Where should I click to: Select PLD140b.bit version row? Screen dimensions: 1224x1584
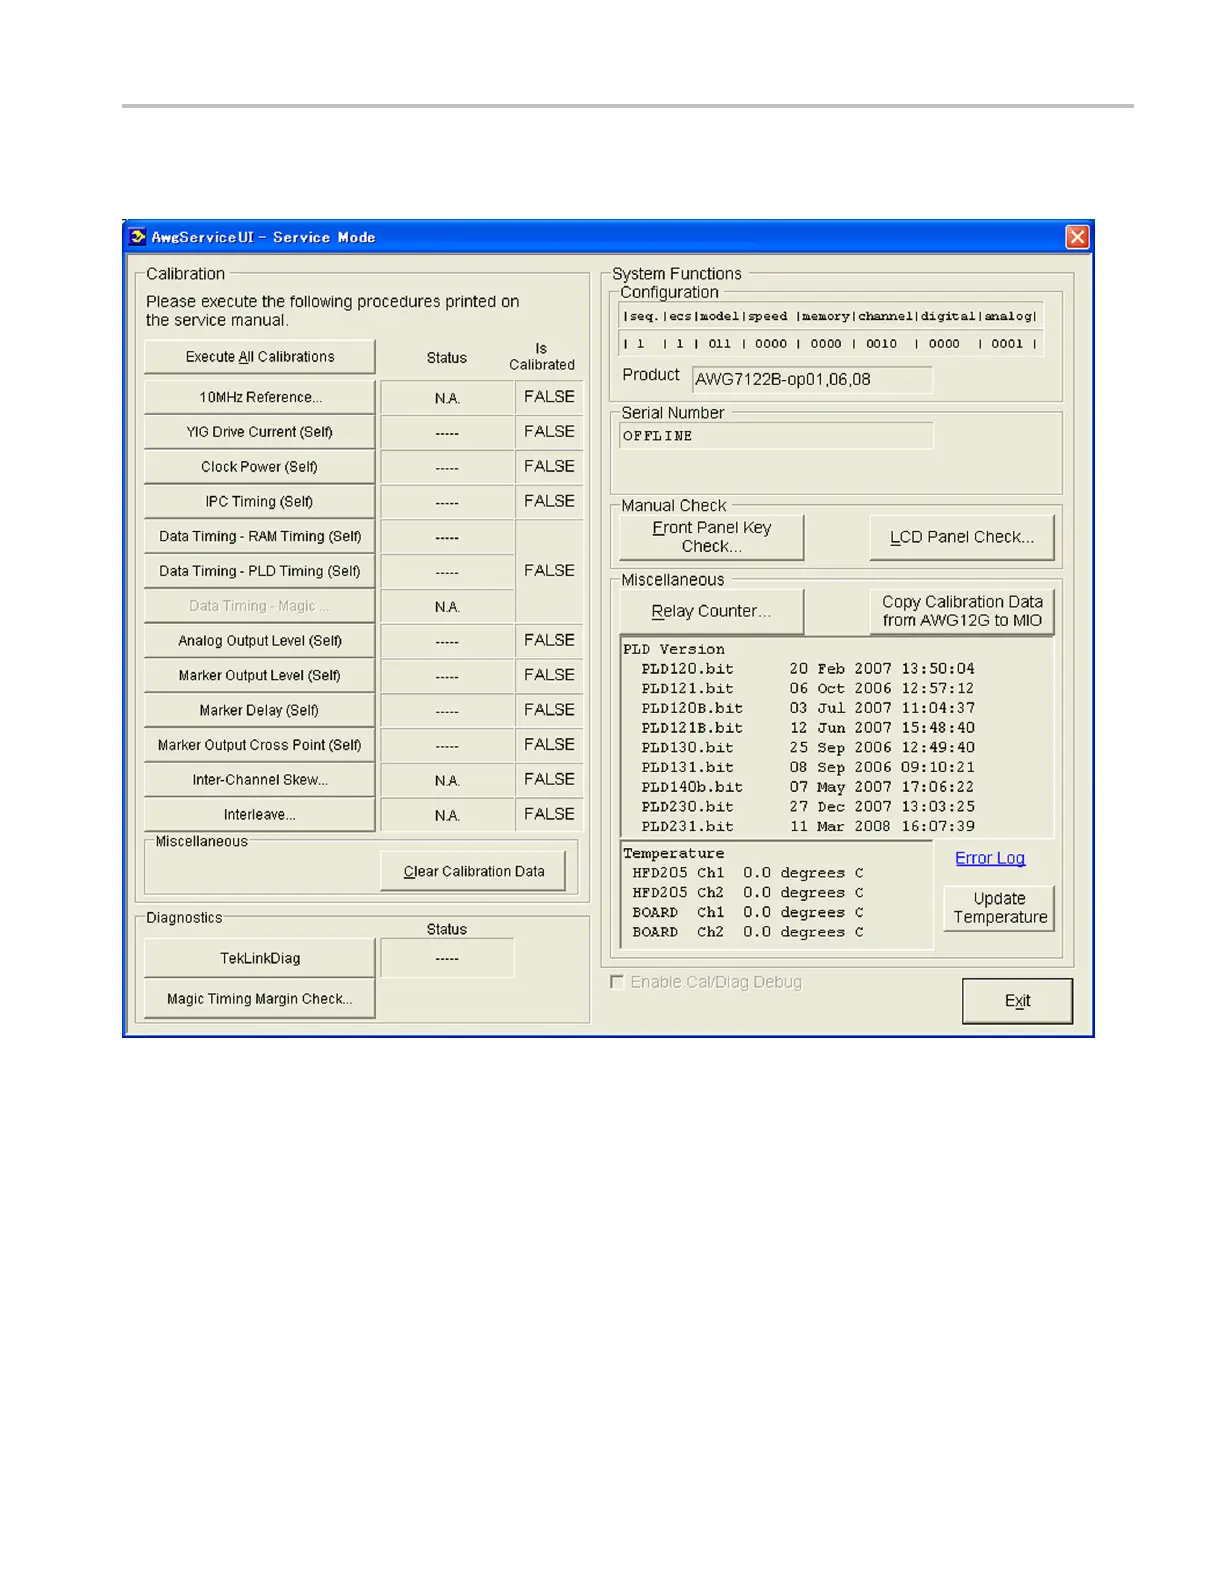[x=808, y=787]
